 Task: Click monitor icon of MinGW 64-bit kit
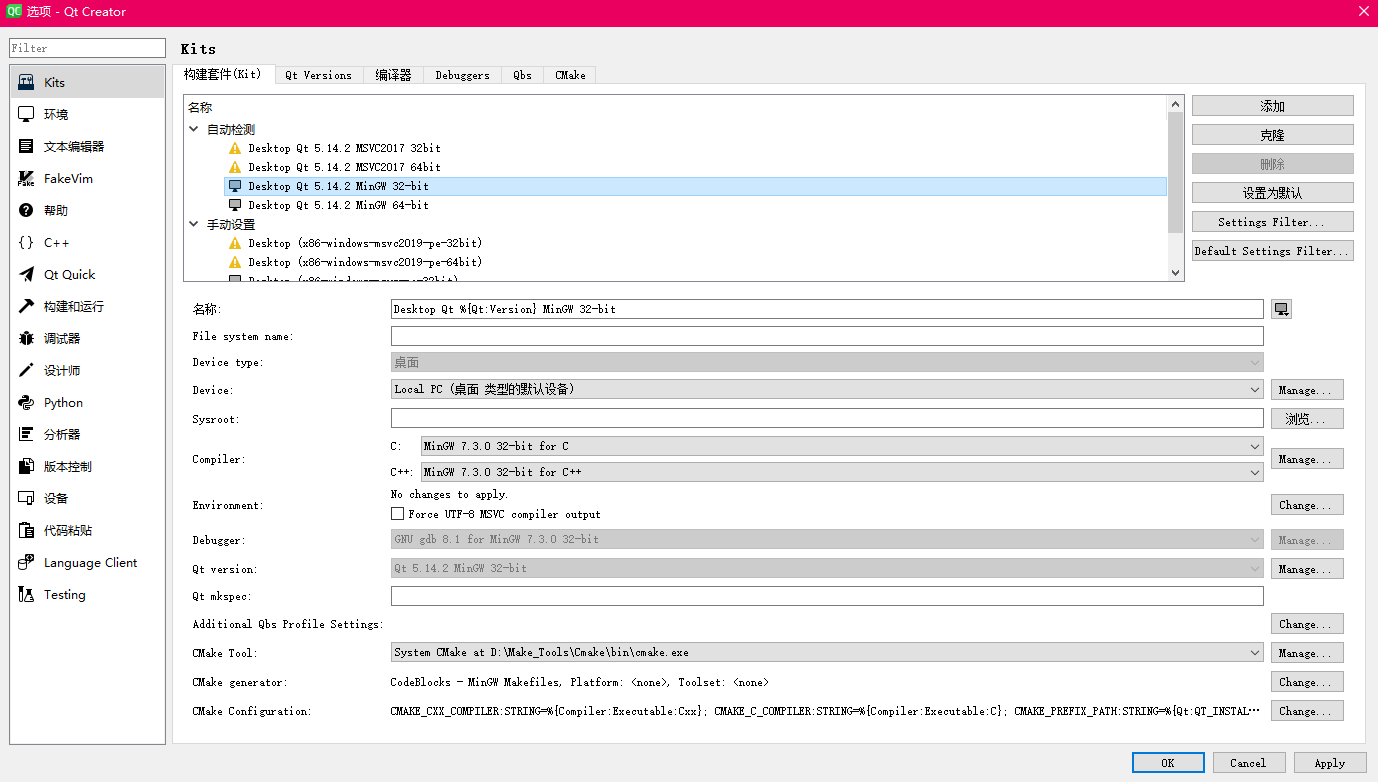point(235,205)
